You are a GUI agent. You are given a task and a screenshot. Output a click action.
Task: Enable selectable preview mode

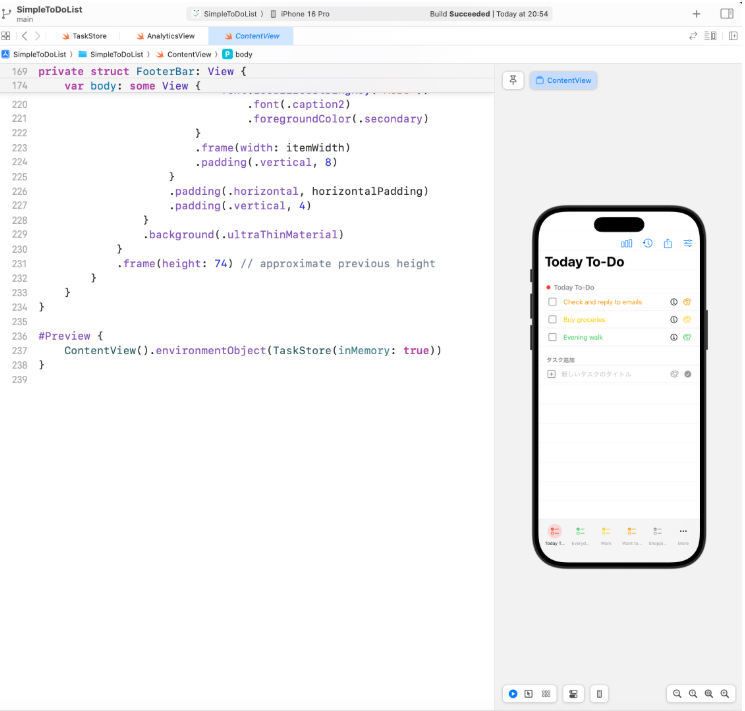529,693
